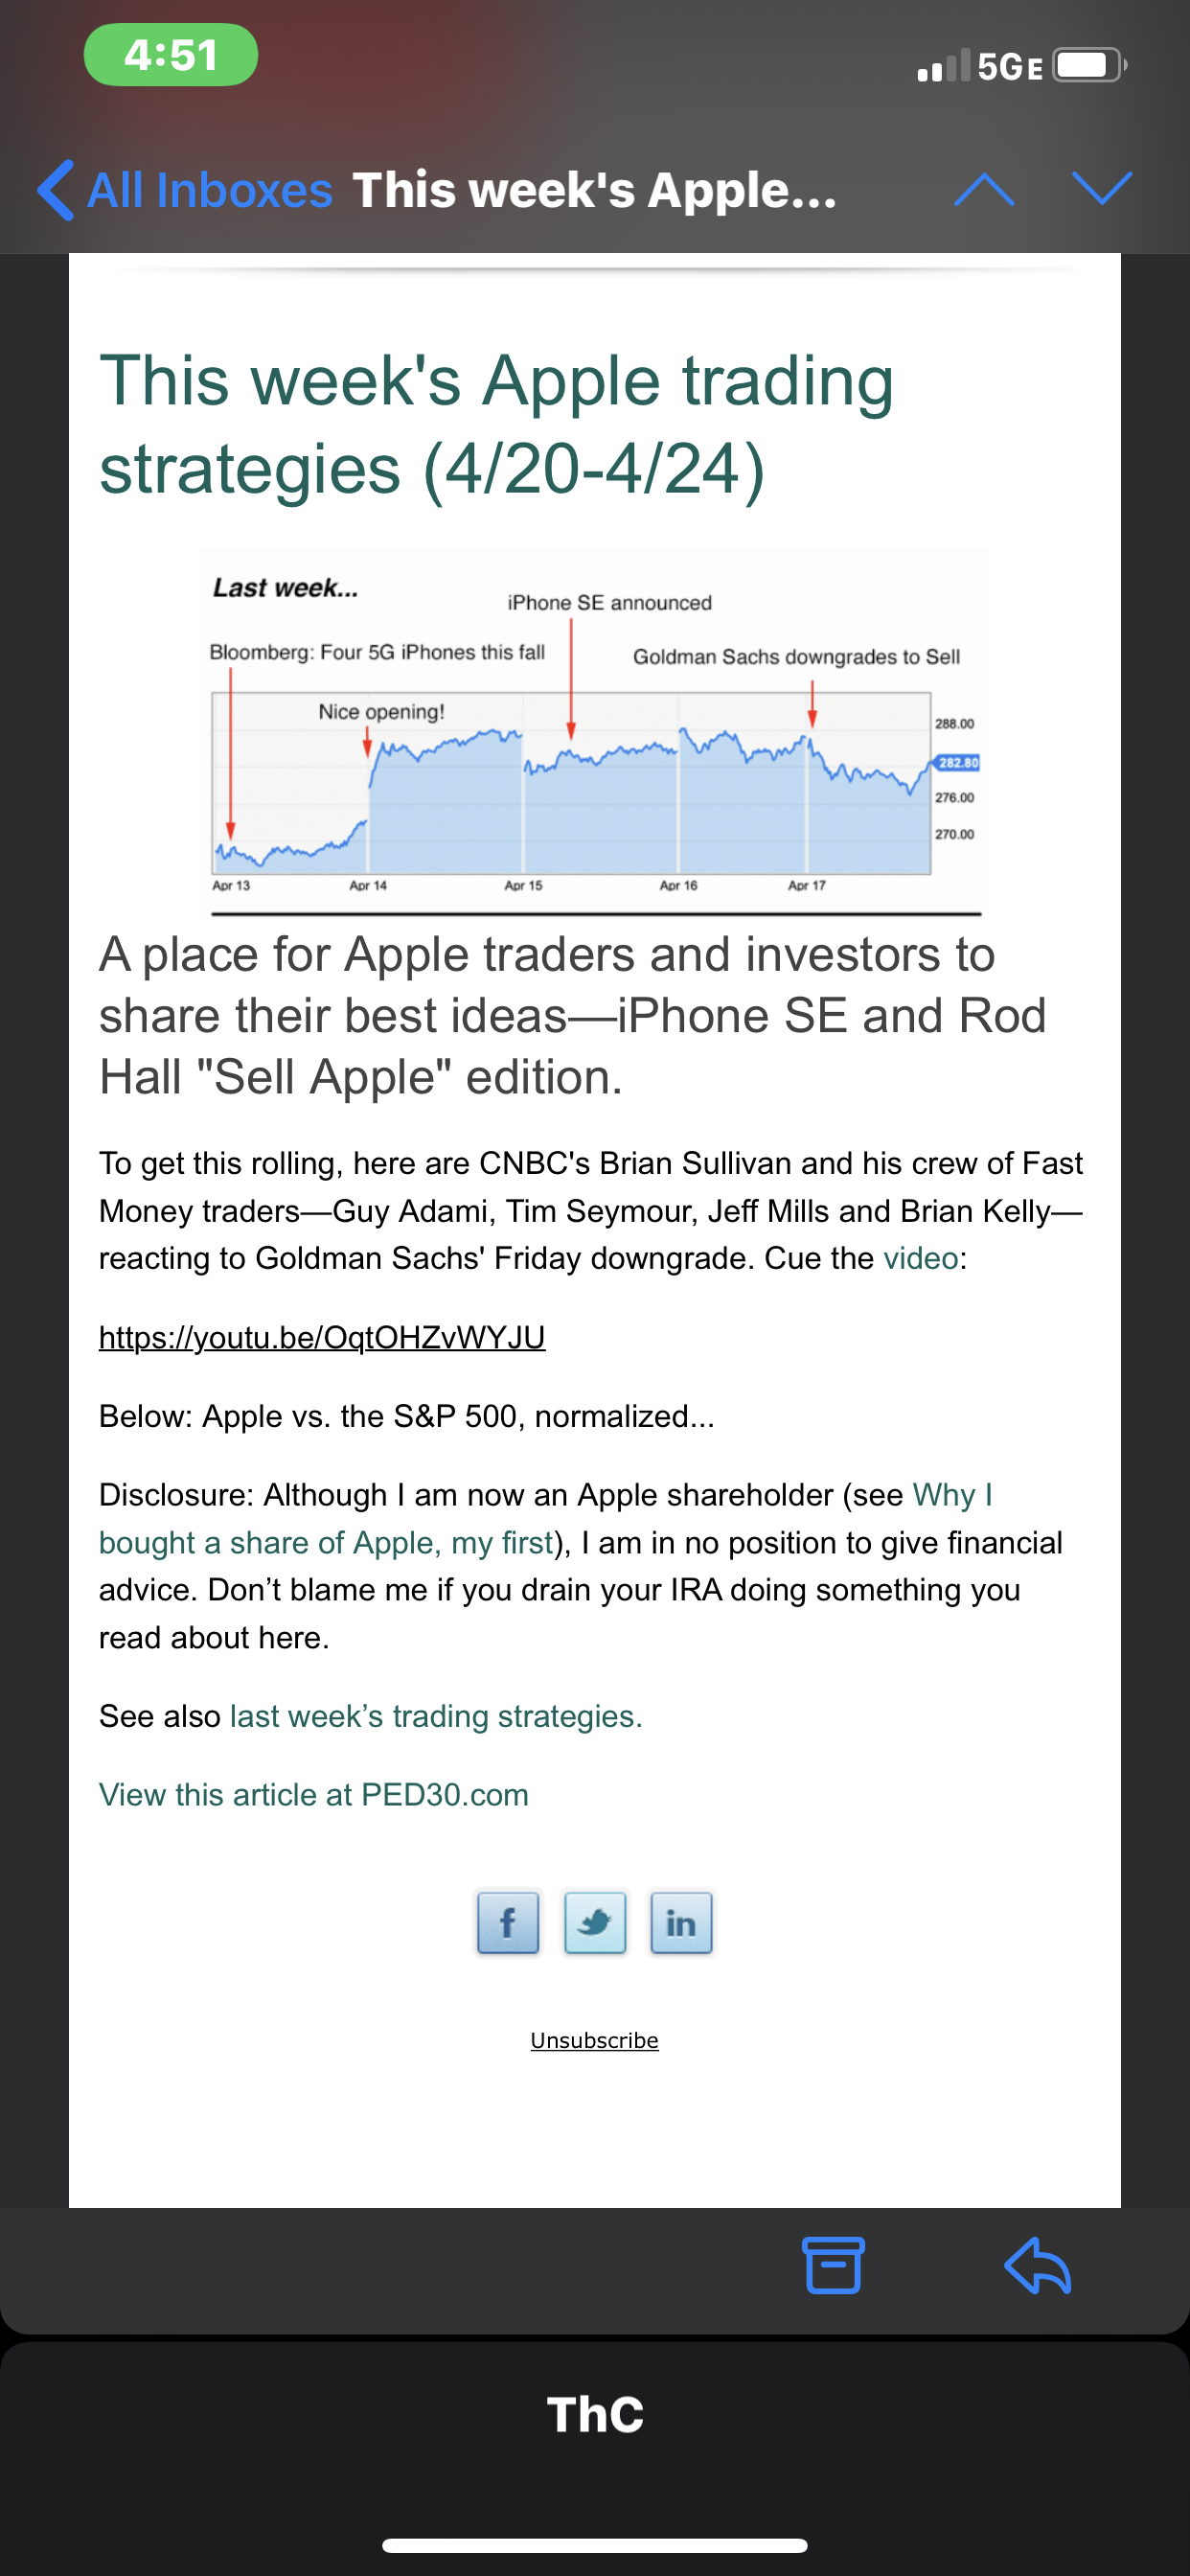Image resolution: width=1190 pixels, height=2576 pixels.
Task: Open last week's trading strategies link
Action: [x=436, y=1716]
